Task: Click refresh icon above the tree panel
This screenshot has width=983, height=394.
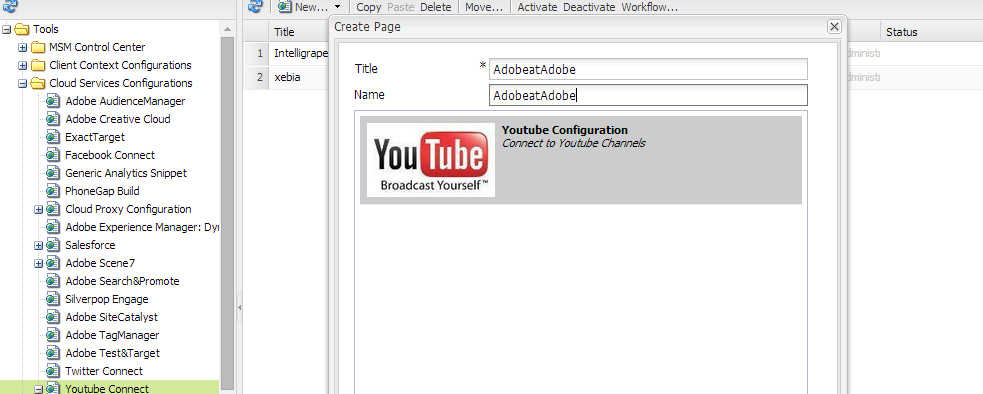Action: tap(9, 6)
